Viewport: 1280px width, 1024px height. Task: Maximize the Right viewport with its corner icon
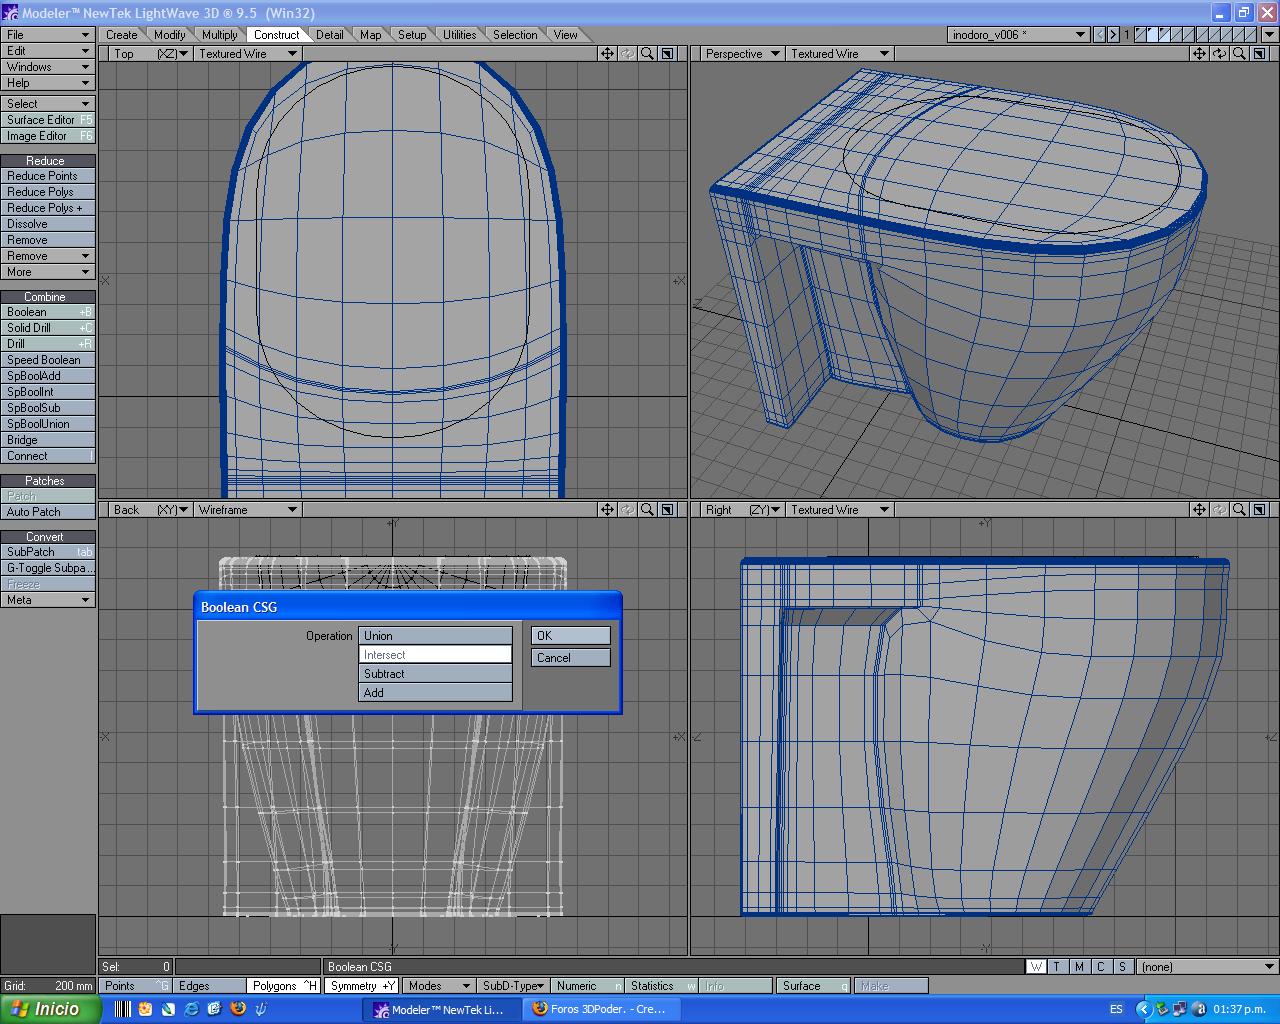(x=1259, y=510)
